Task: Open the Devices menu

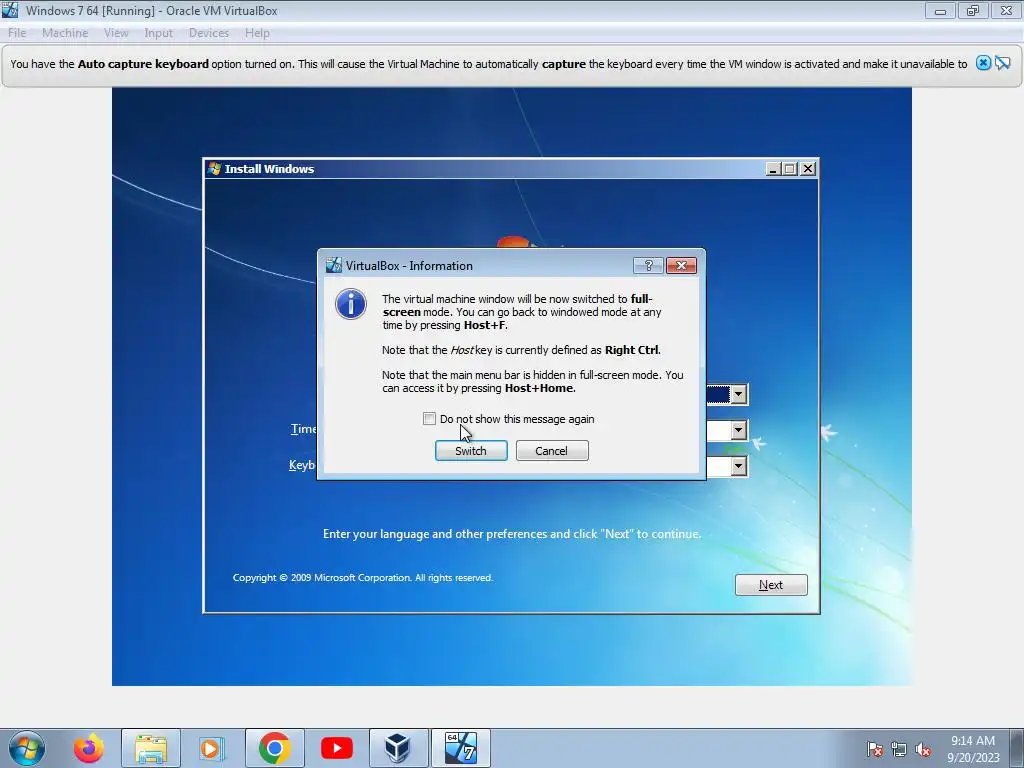Action: (208, 33)
